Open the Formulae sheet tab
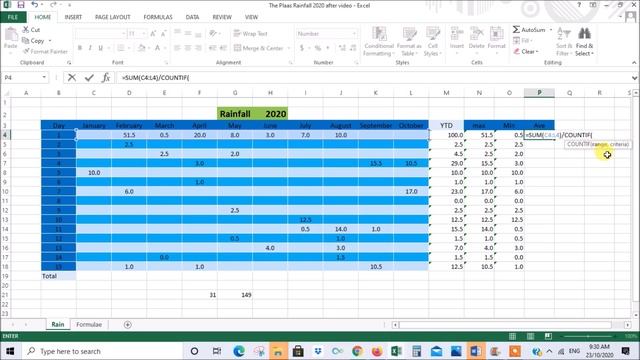The height and width of the screenshot is (360, 640). (x=89, y=324)
